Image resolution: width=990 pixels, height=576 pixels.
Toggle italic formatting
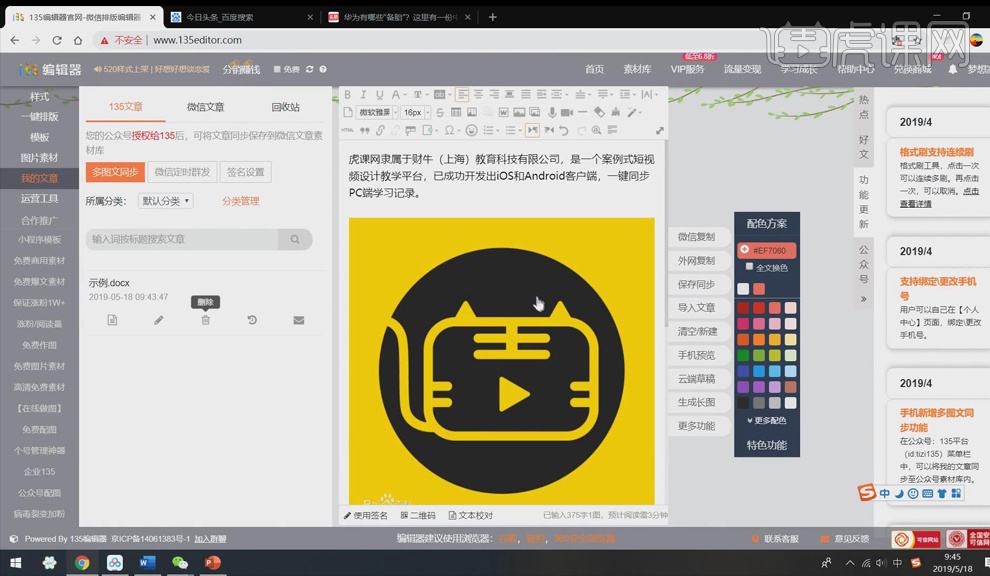pos(364,93)
